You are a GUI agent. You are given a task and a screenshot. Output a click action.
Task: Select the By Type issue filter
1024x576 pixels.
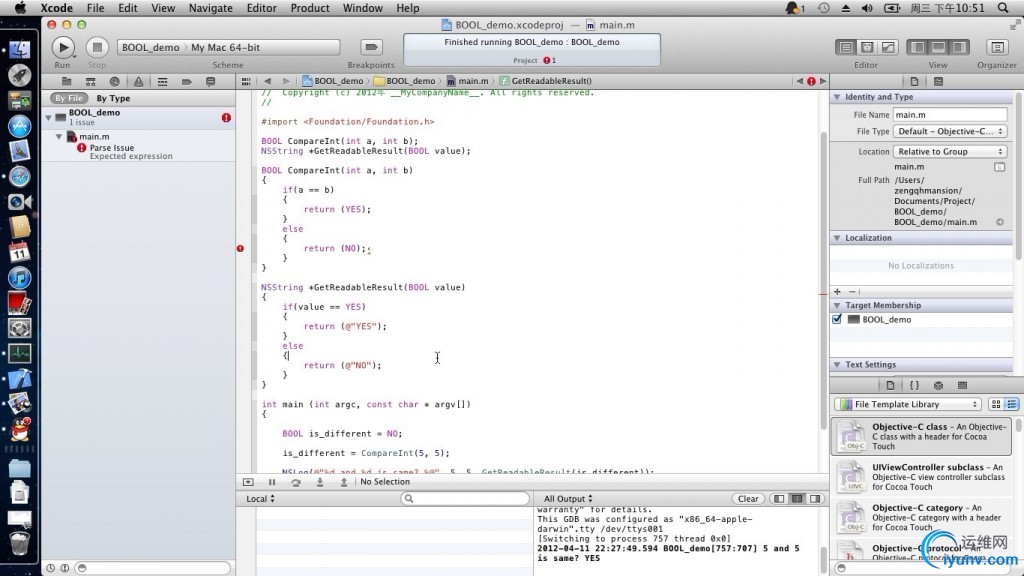pyautogui.click(x=113, y=98)
